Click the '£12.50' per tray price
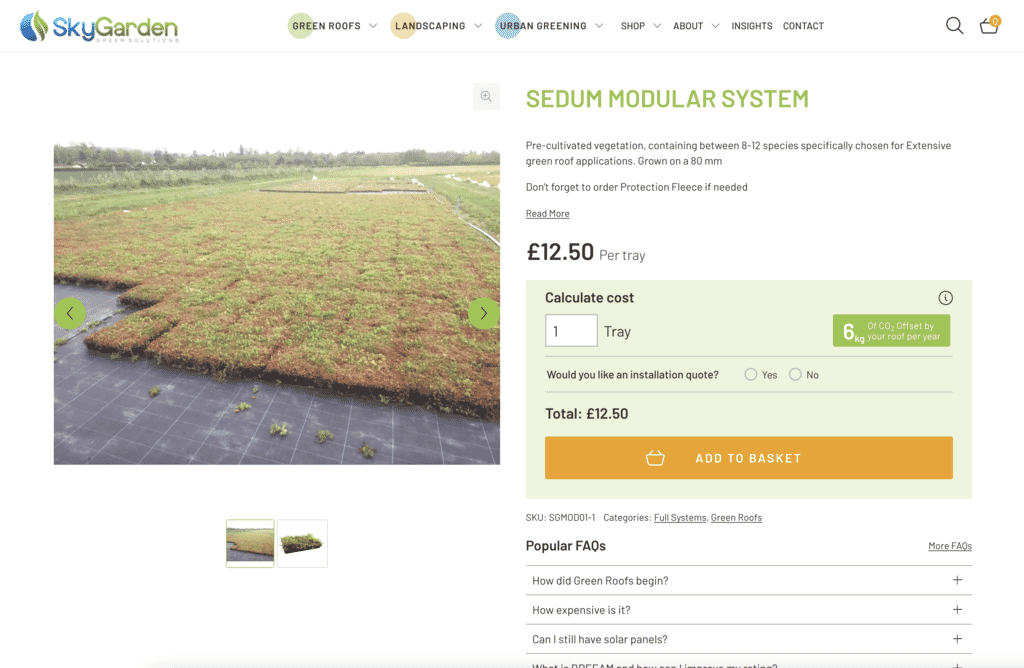The width and height of the screenshot is (1024, 668). 560,252
